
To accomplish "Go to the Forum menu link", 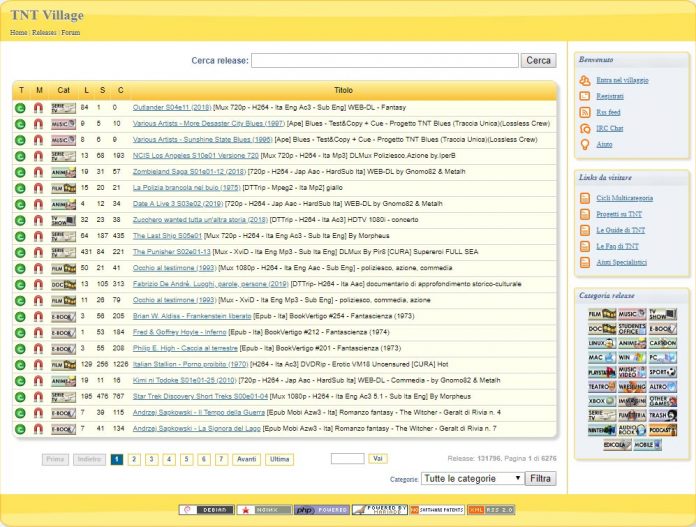I will pos(71,32).
